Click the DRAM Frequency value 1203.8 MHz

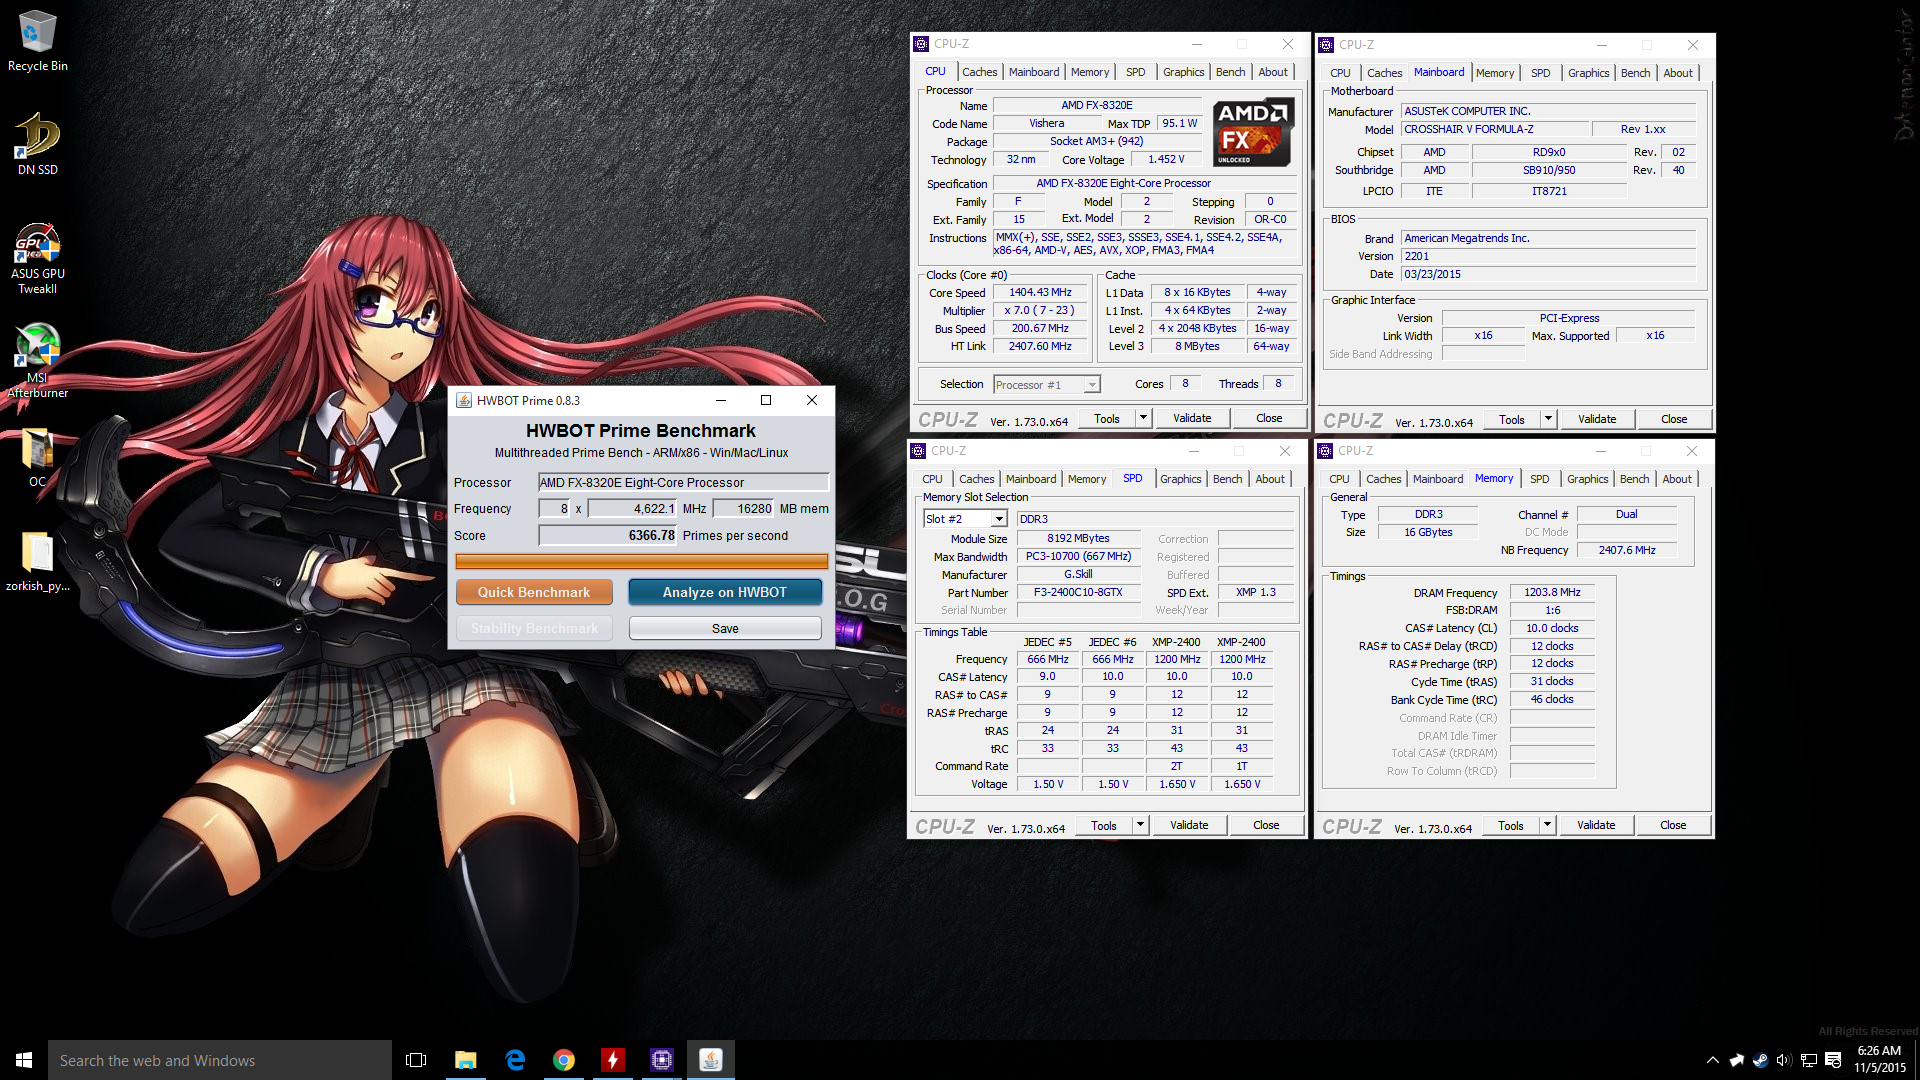coord(1552,592)
